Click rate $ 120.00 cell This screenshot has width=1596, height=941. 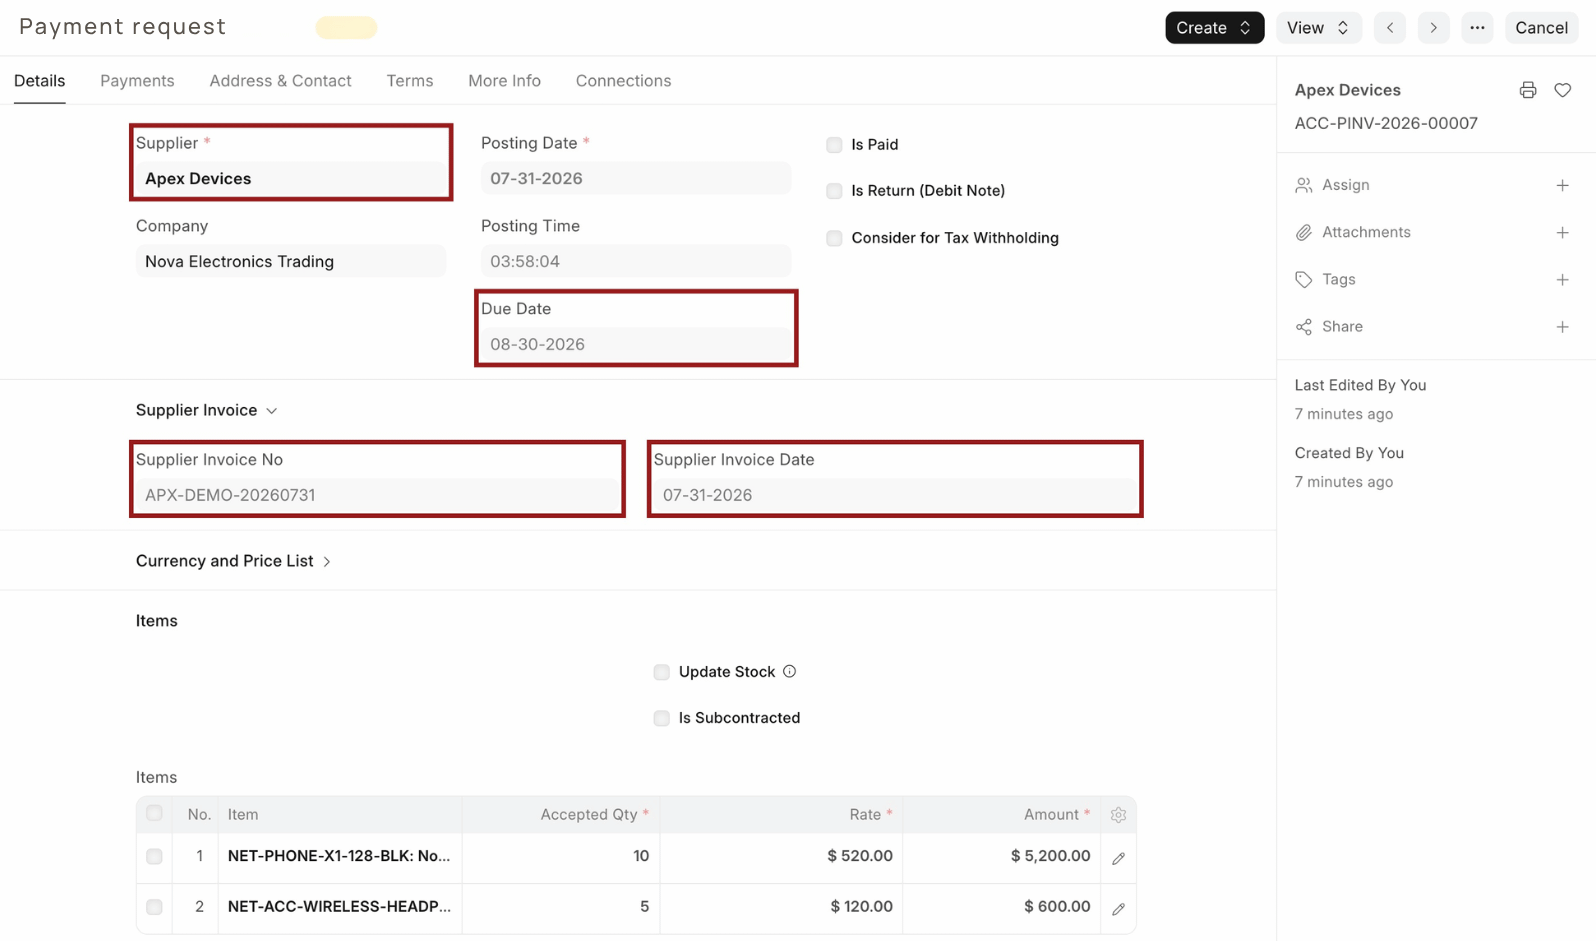(782, 907)
